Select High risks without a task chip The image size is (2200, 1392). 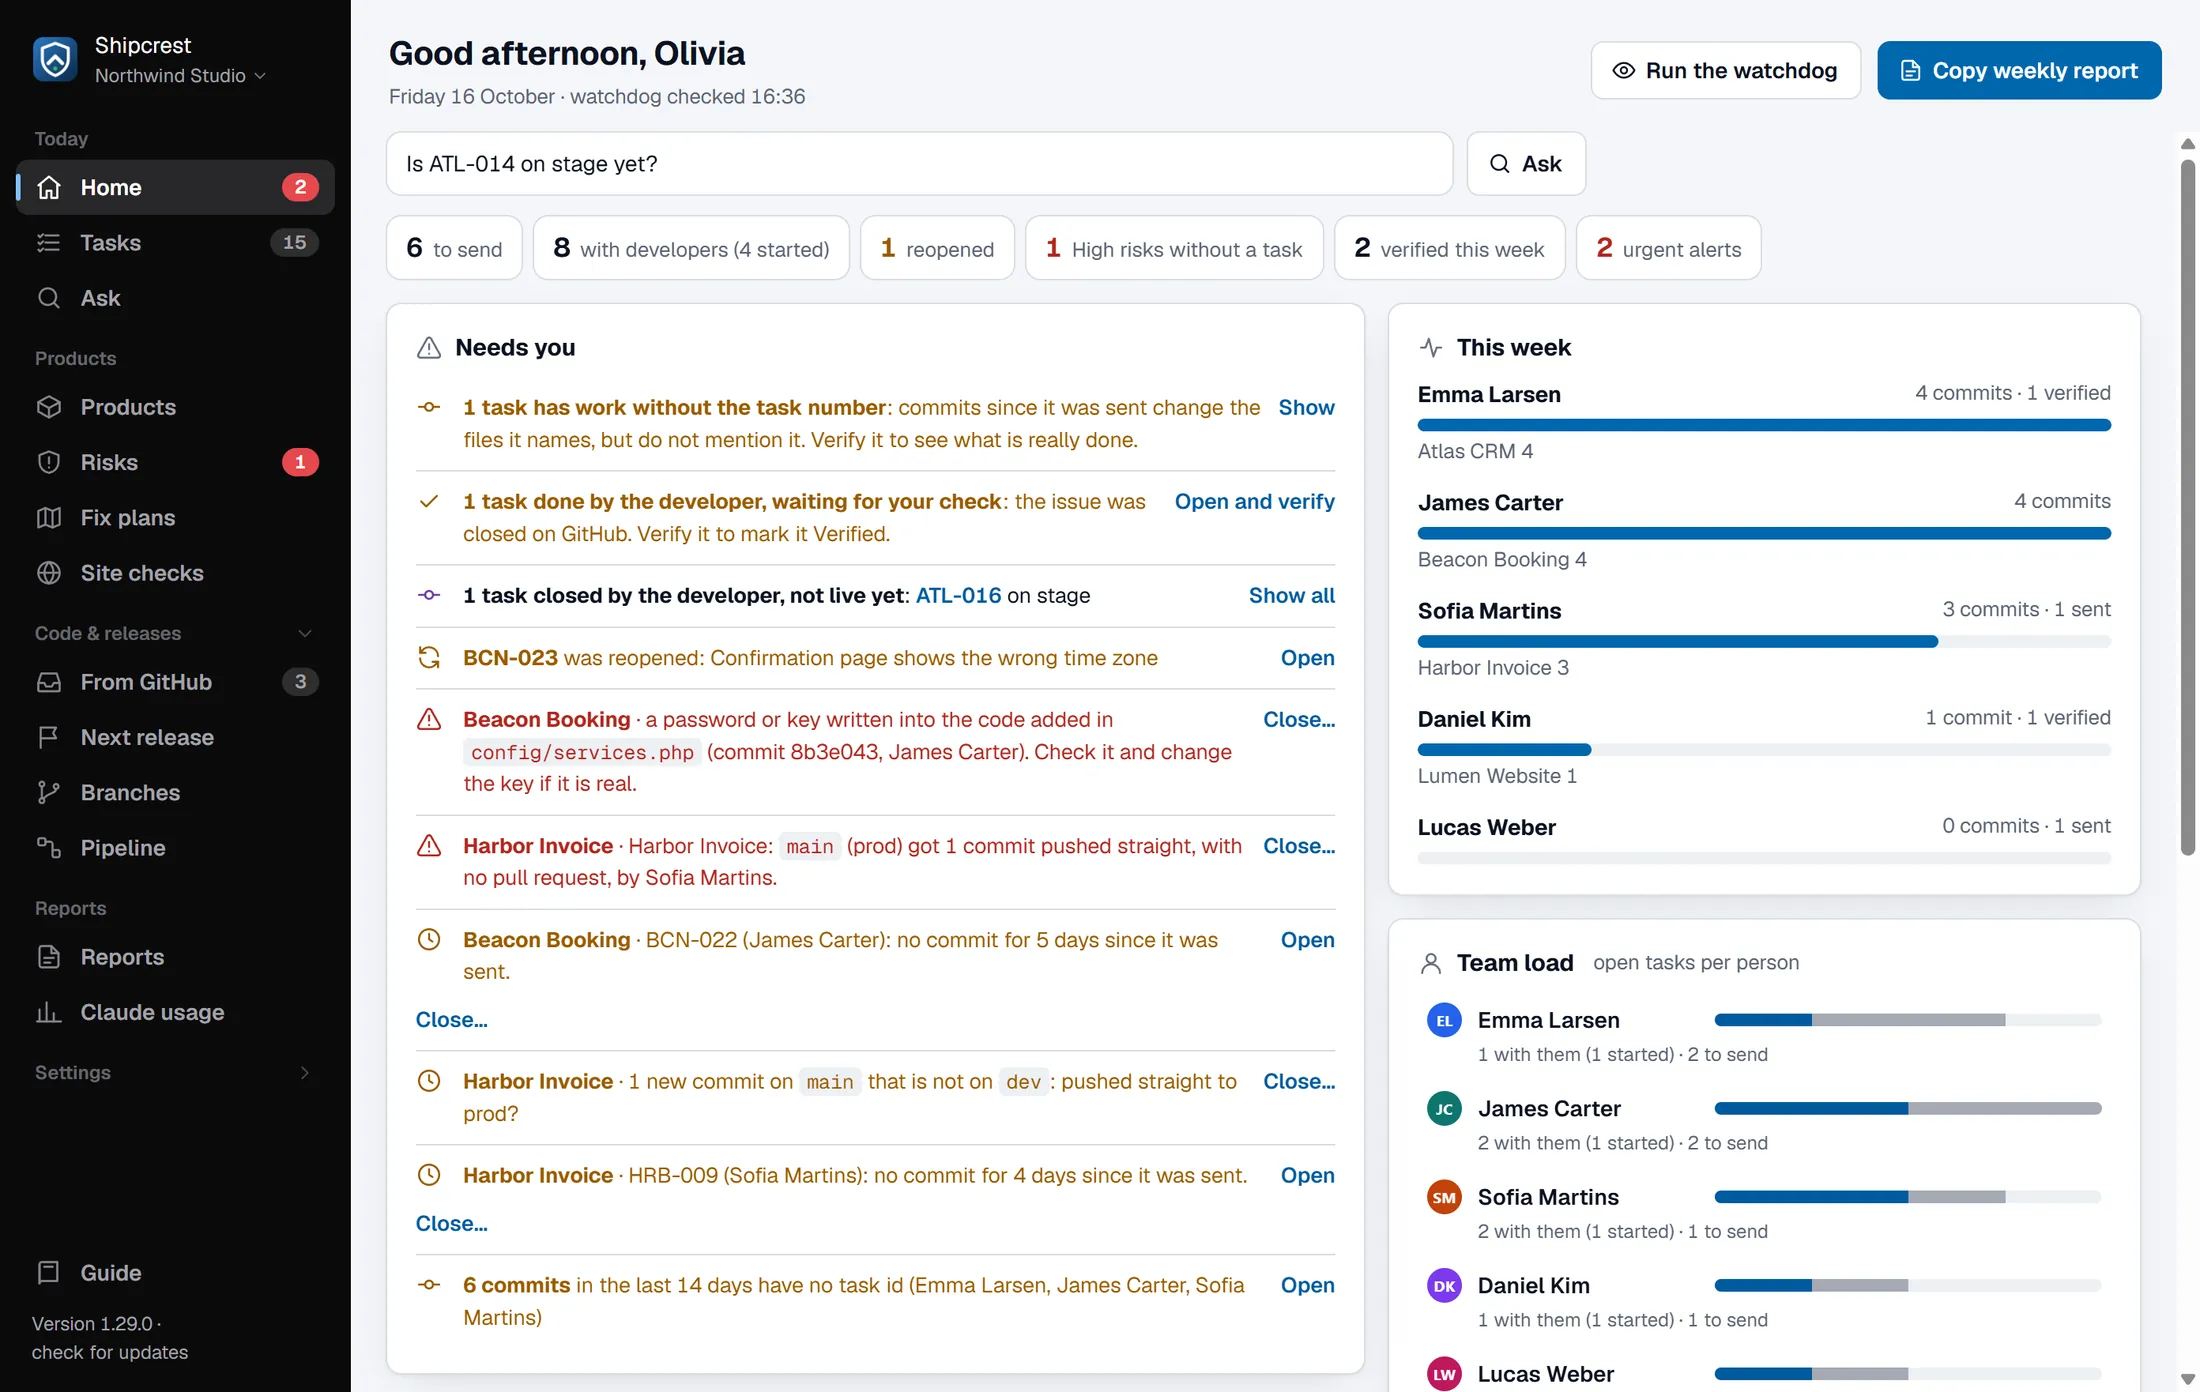pyautogui.click(x=1174, y=248)
